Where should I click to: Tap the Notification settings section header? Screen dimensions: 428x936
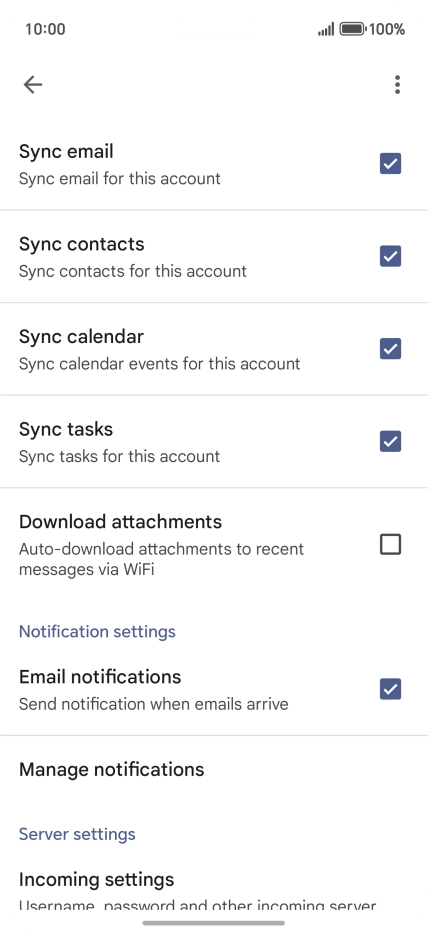click(x=97, y=632)
